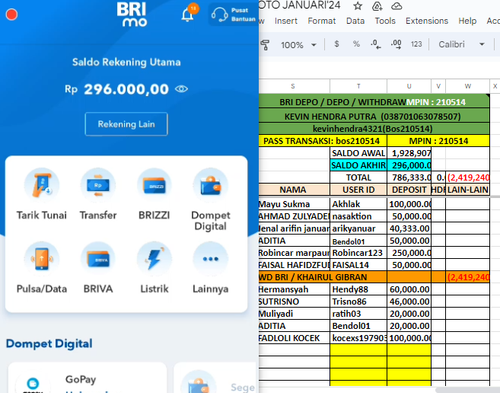Select the Hermansyah name cell
This screenshot has width=500, height=393.
click(x=294, y=289)
